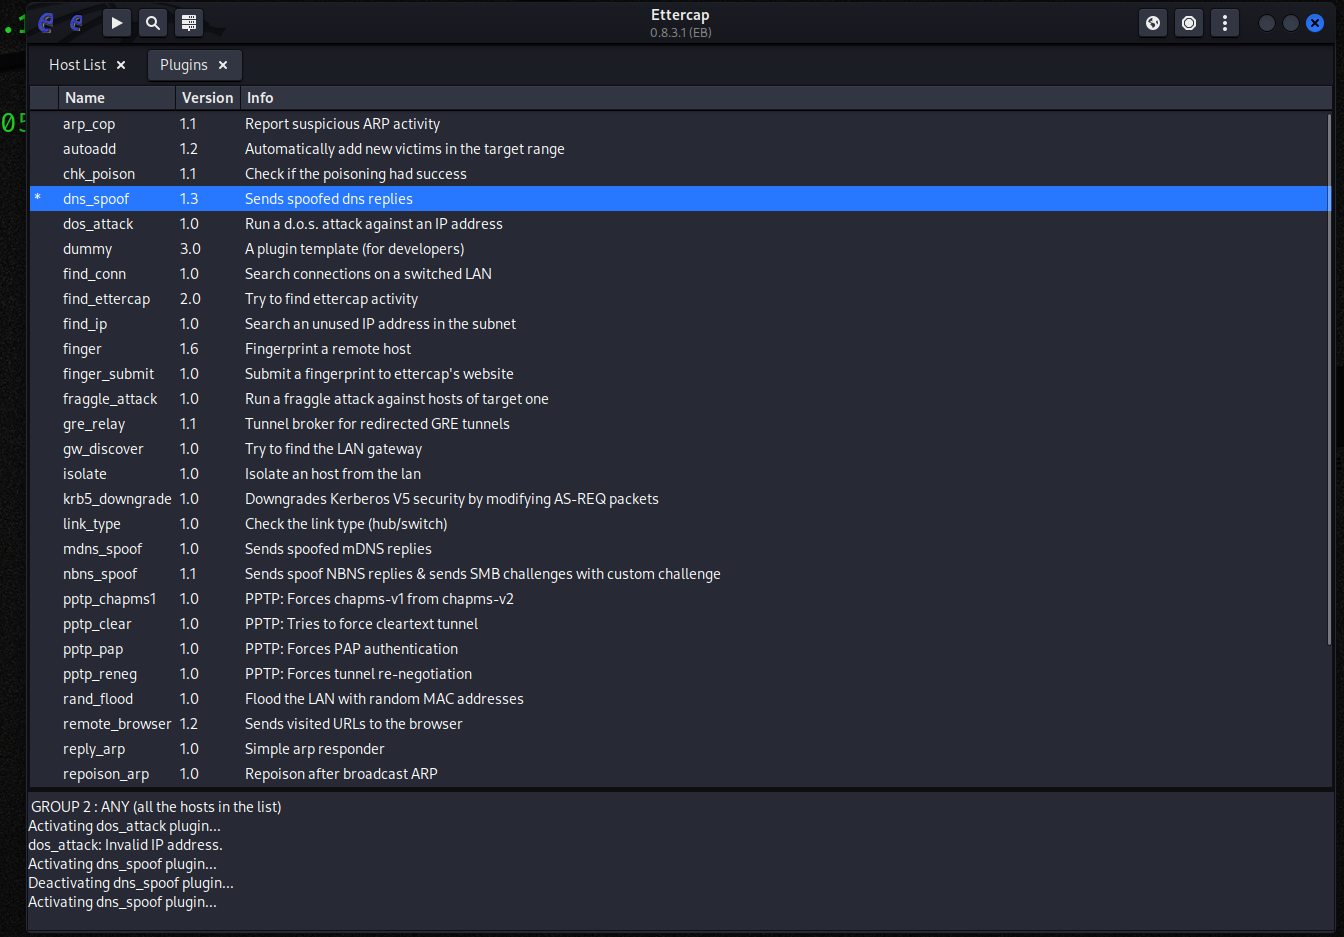Click 'dos_attack: Invalid IP address.' log line
The width and height of the screenshot is (1344, 937).
click(125, 845)
